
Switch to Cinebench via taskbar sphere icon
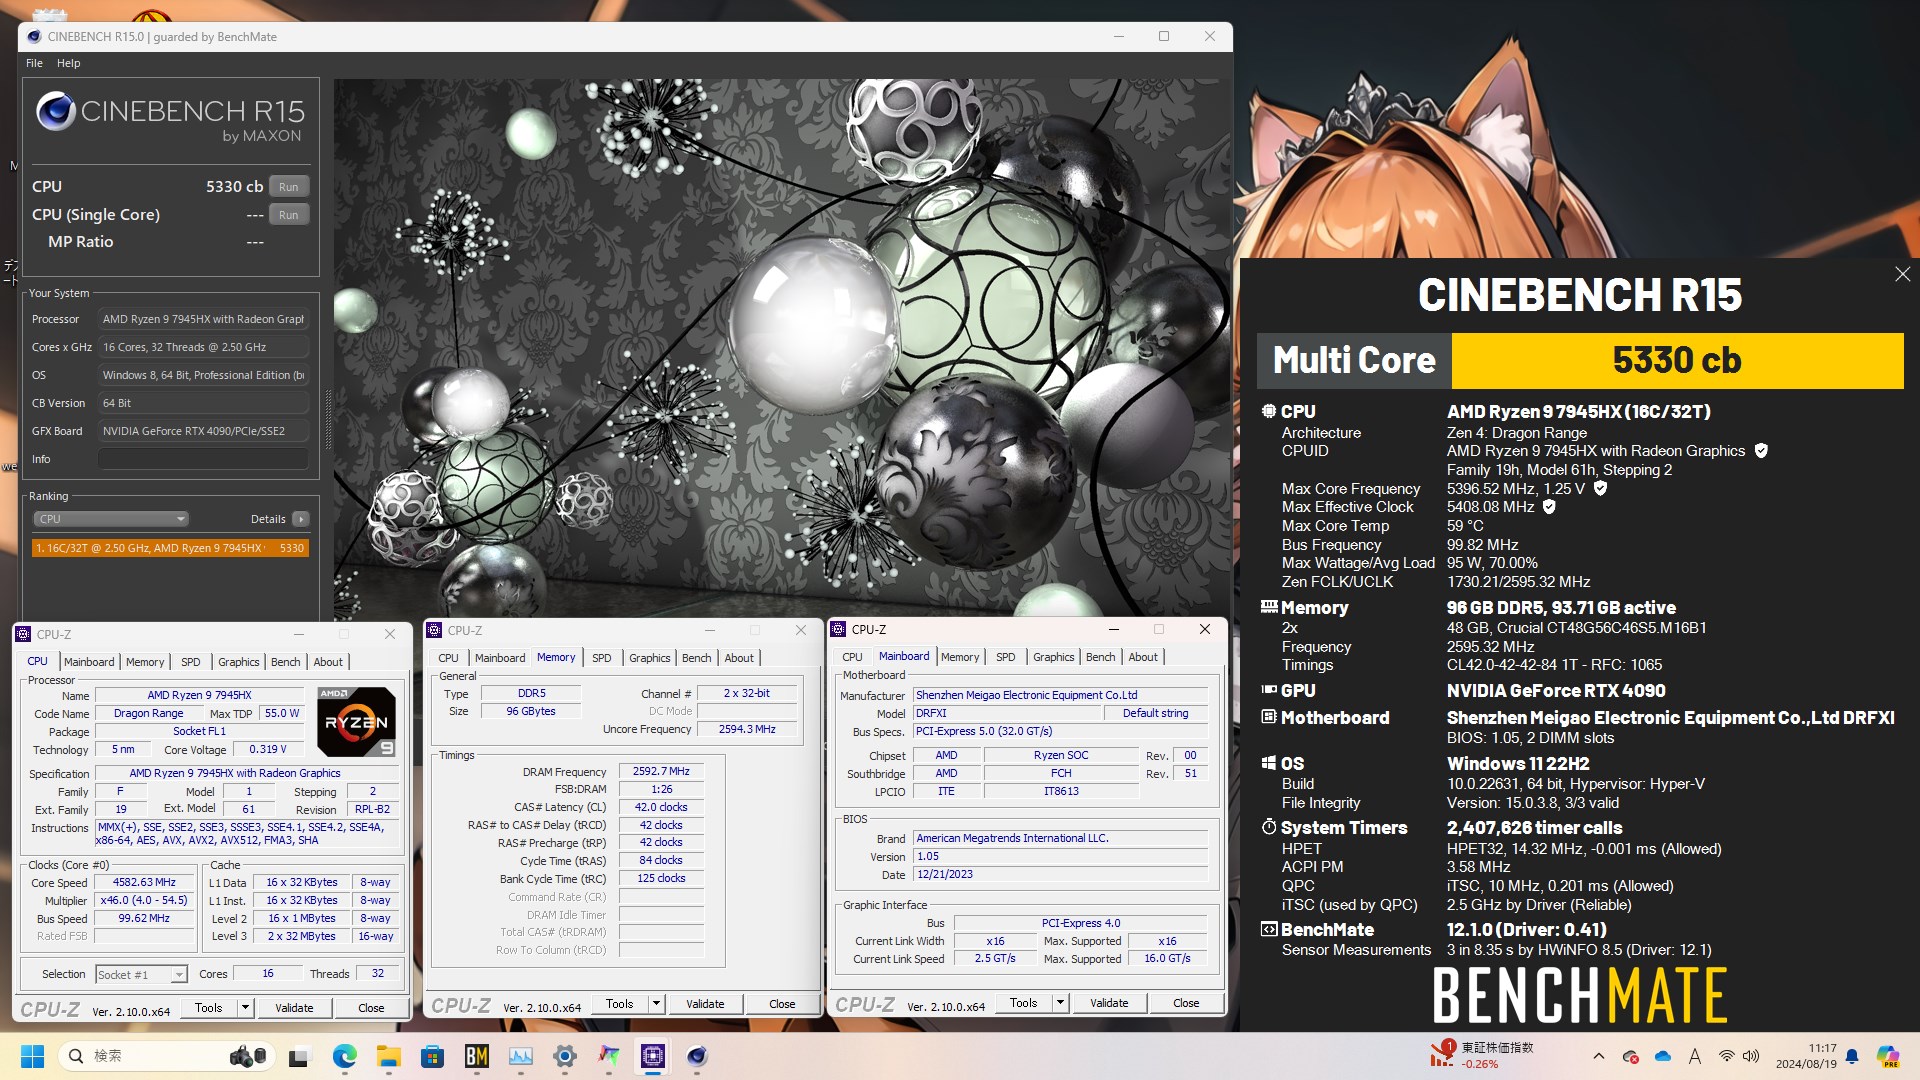pos(697,1056)
